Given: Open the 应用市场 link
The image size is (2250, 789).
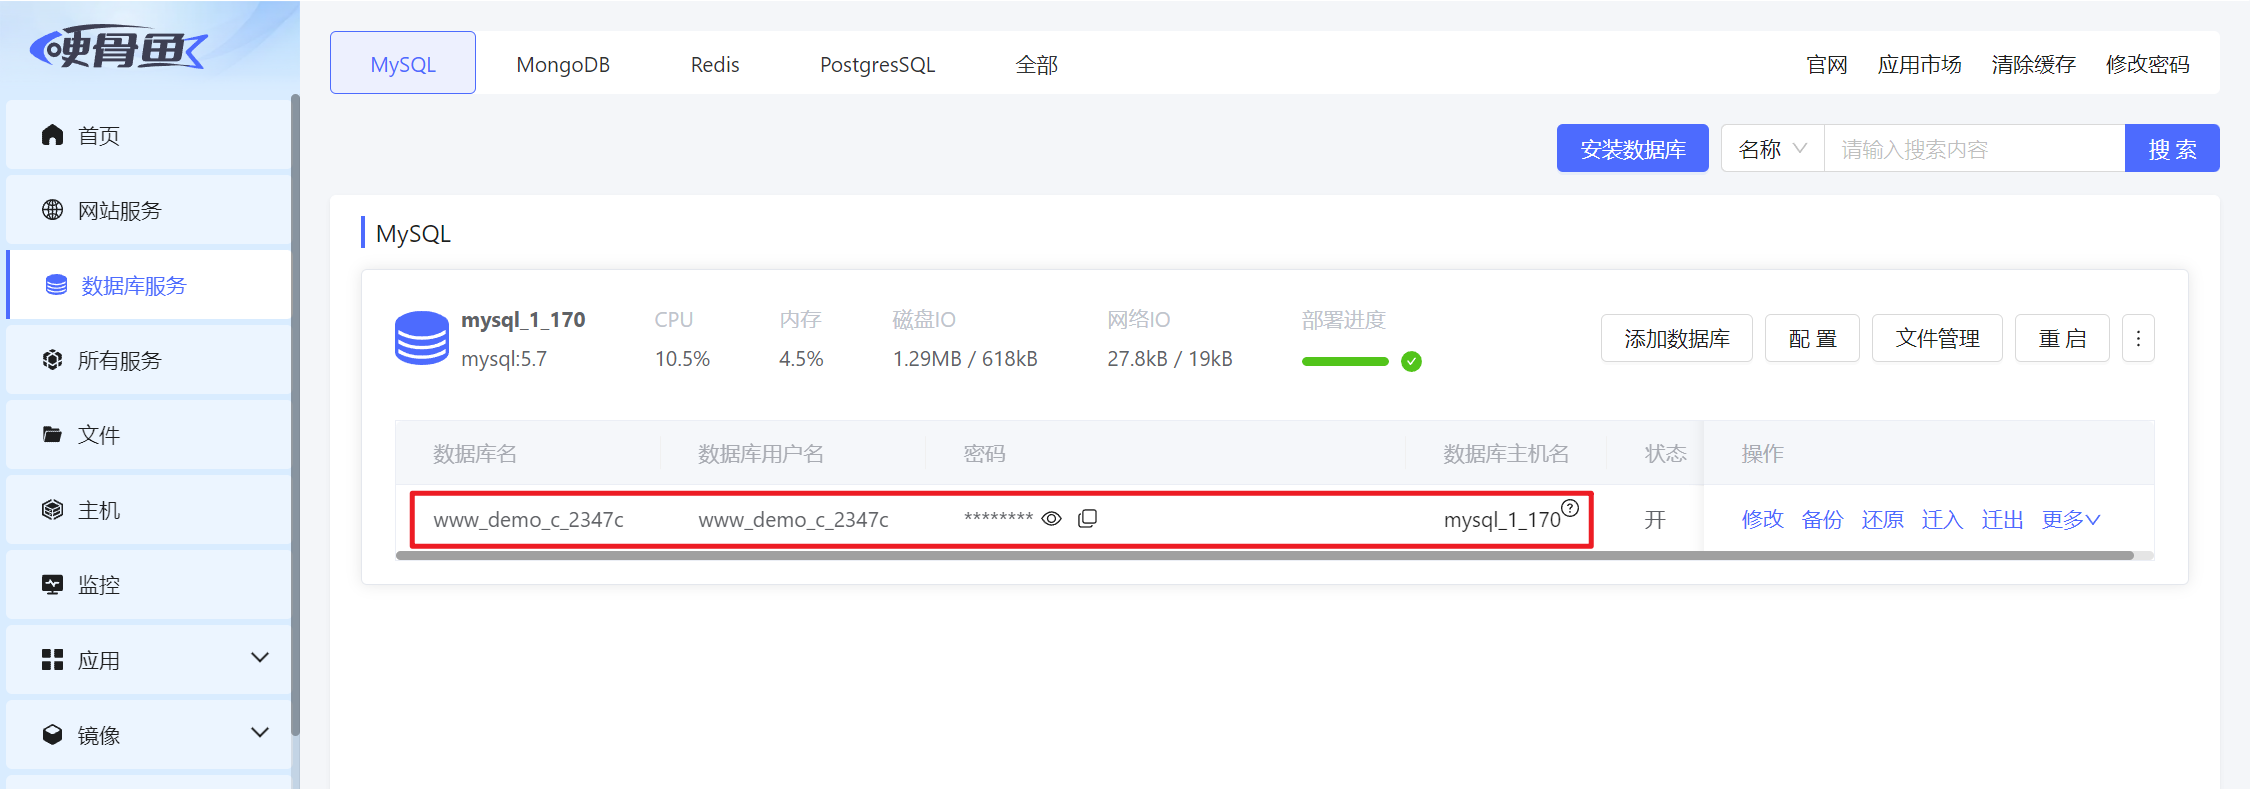Looking at the screenshot, I should tap(1919, 64).
